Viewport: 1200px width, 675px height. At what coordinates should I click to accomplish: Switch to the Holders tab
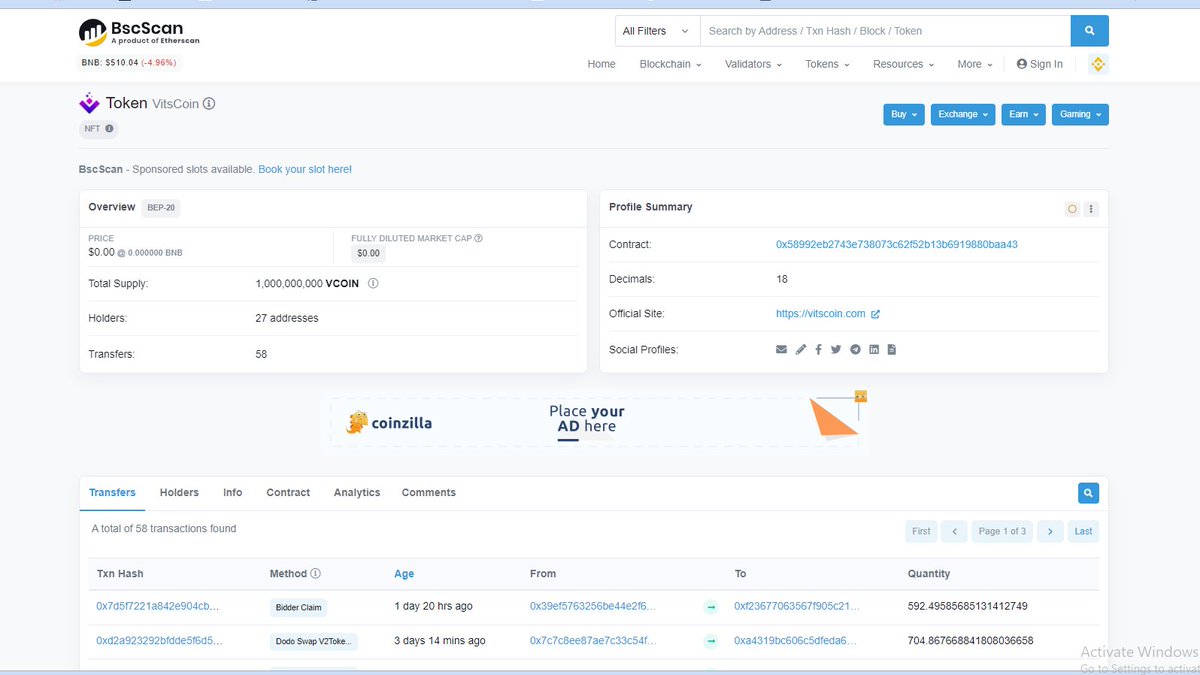coord(179,493)
